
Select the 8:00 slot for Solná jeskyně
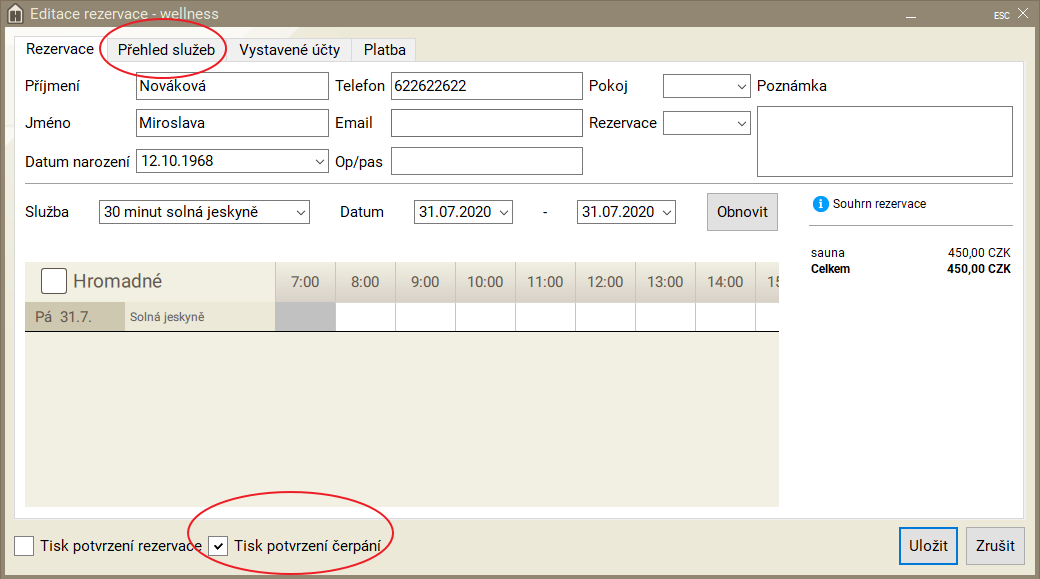tap(365, 317)
